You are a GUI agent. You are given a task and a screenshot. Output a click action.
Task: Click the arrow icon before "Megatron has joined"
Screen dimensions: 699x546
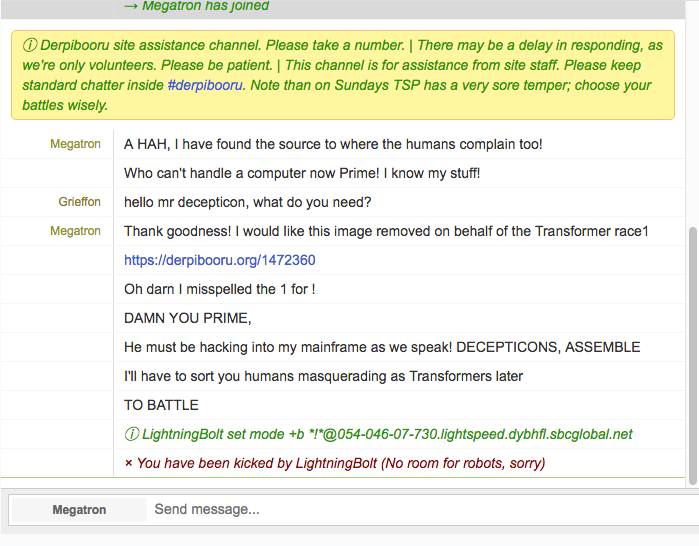(130, 6)
